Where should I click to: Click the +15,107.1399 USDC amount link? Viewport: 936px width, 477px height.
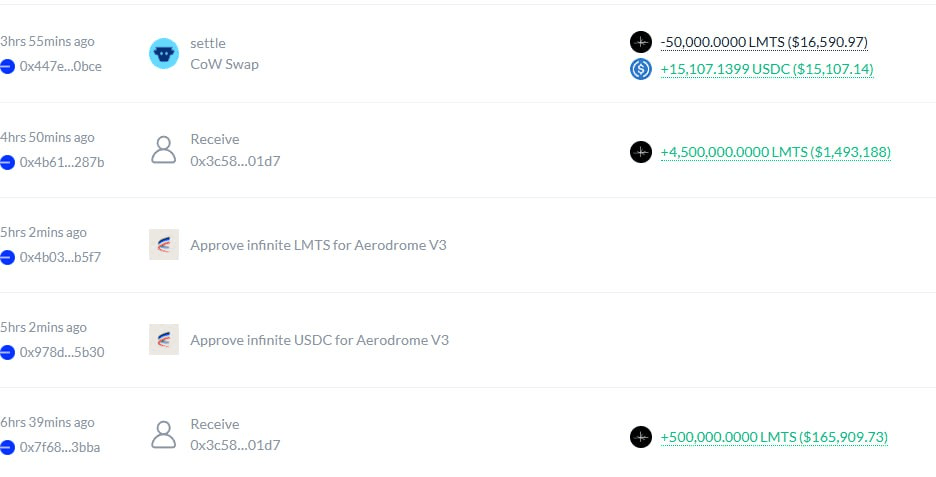click(x=767, y=69)
